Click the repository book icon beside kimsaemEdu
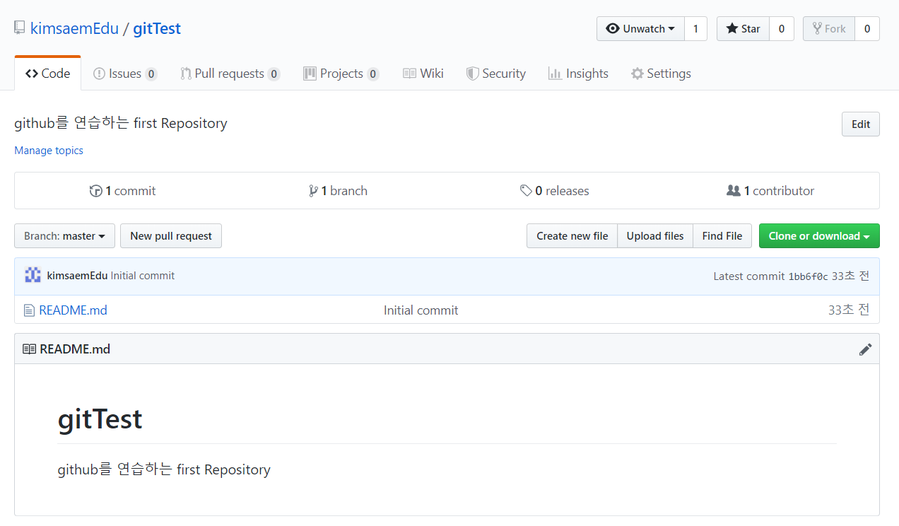Image resolution: width=899 pixels, height=526 pixels. 19,28
